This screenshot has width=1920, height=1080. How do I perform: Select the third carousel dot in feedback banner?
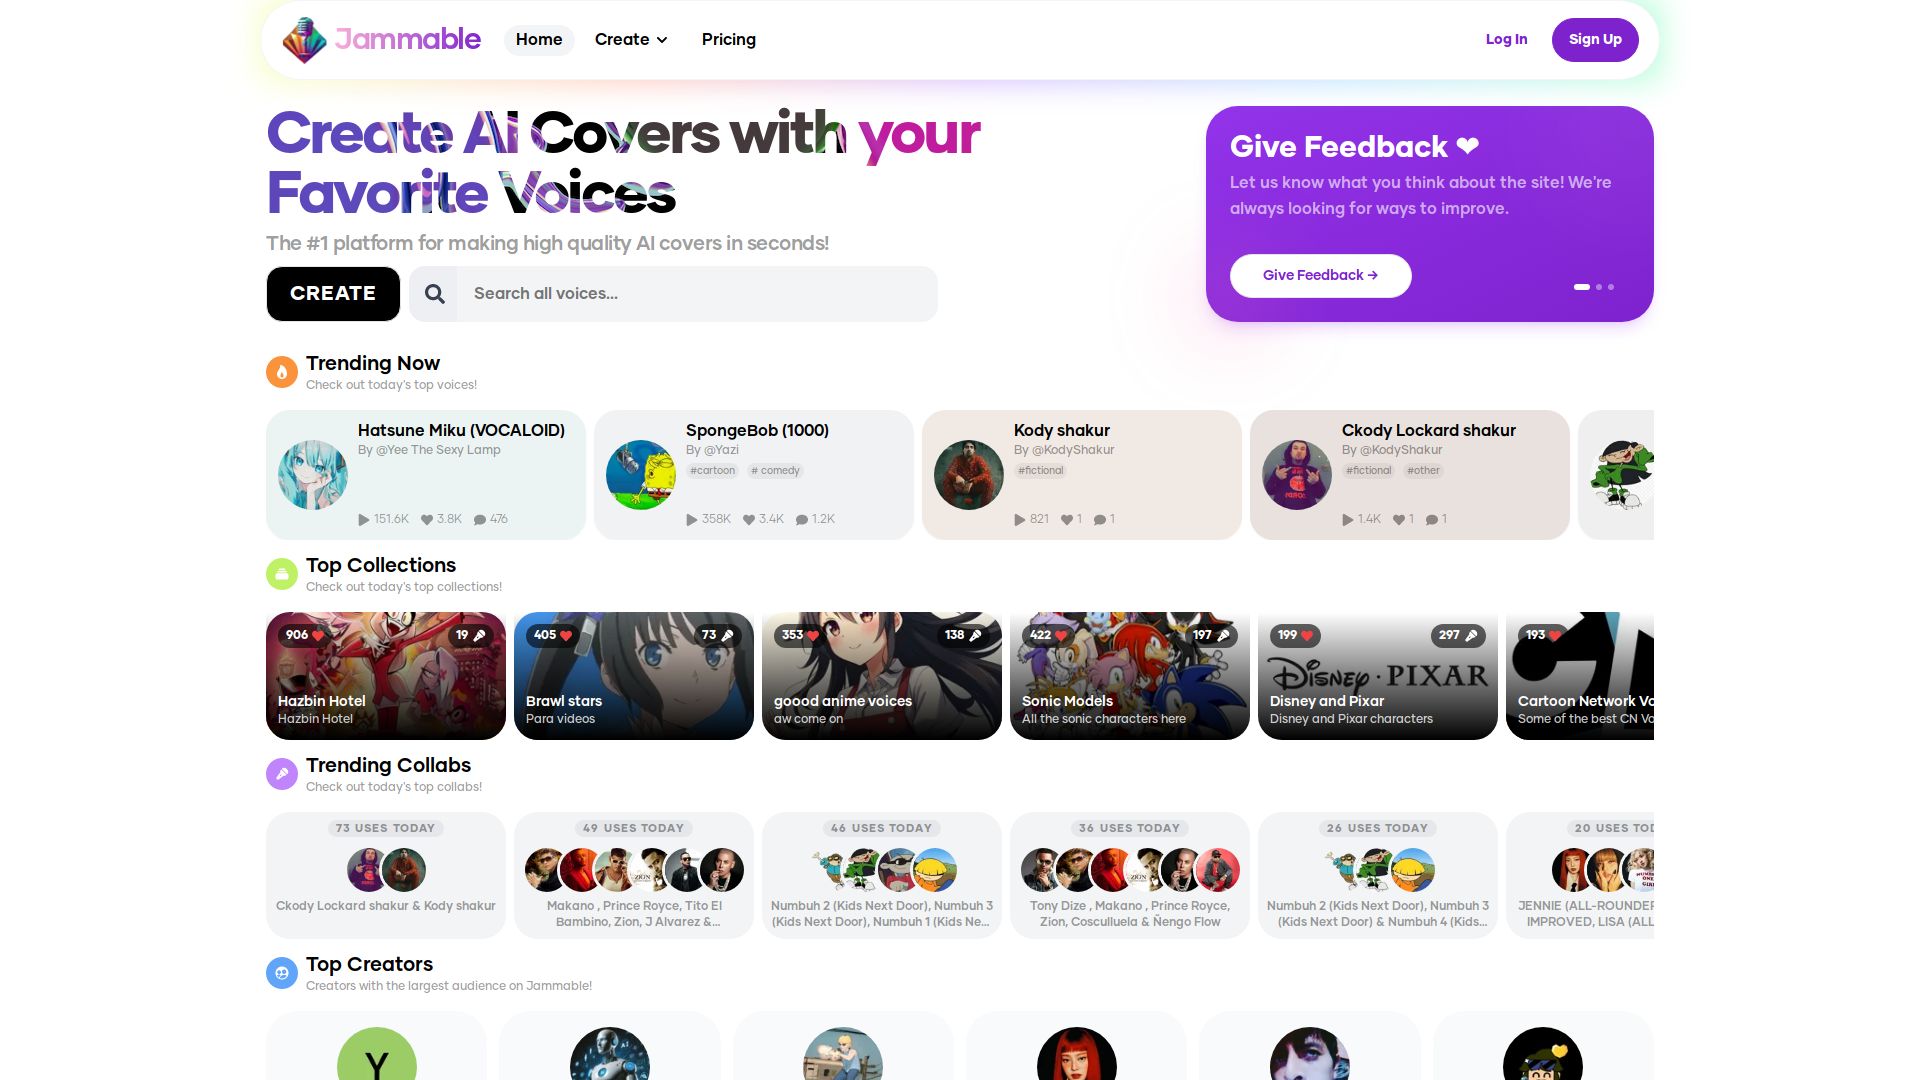[x=1611, y=287]
